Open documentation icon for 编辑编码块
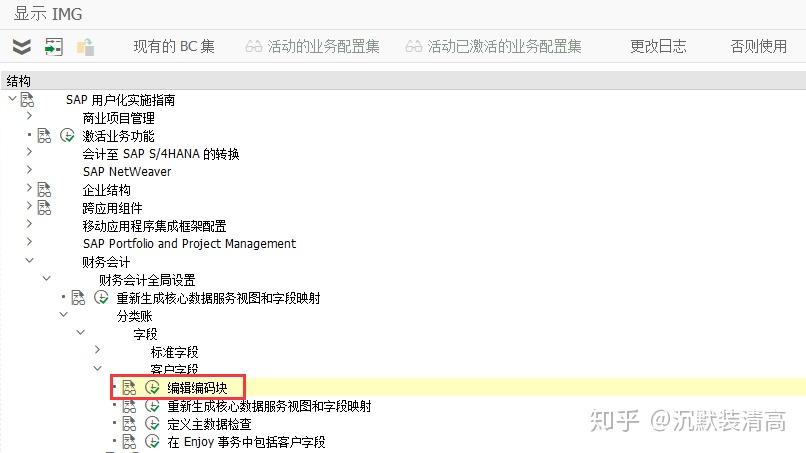 [129, 388]
